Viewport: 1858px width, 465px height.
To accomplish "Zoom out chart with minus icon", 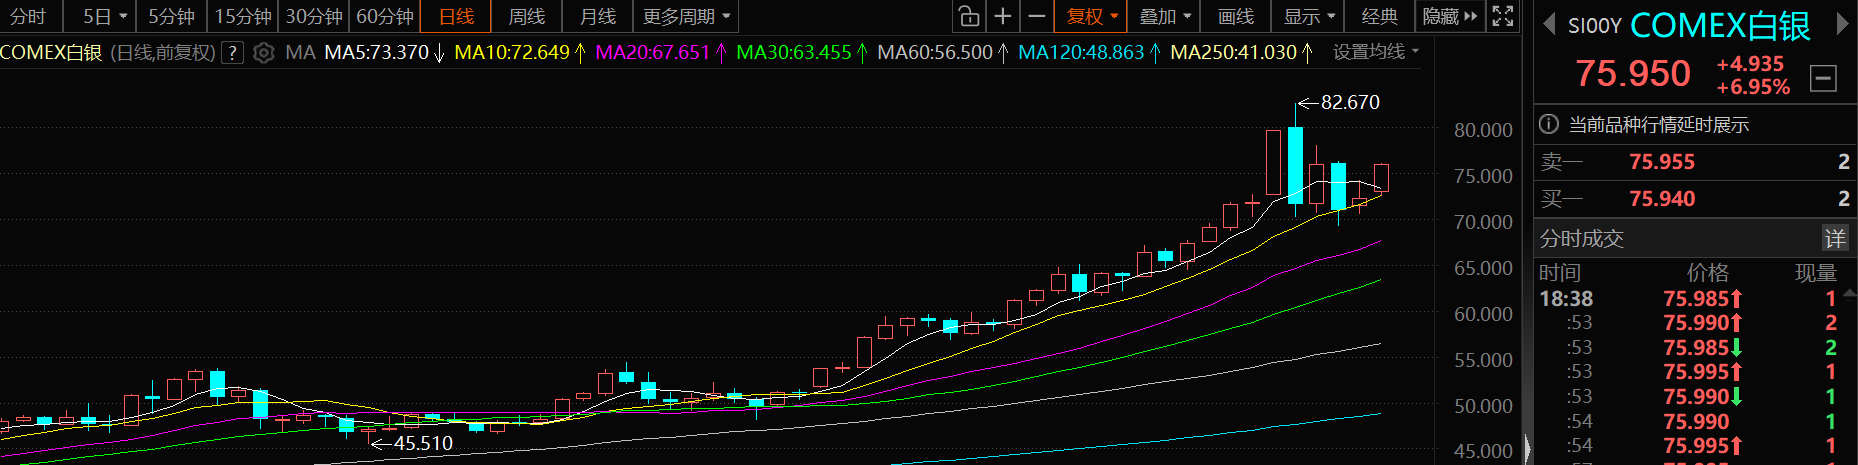I will pyautogui.click(x=1037, y=16).
